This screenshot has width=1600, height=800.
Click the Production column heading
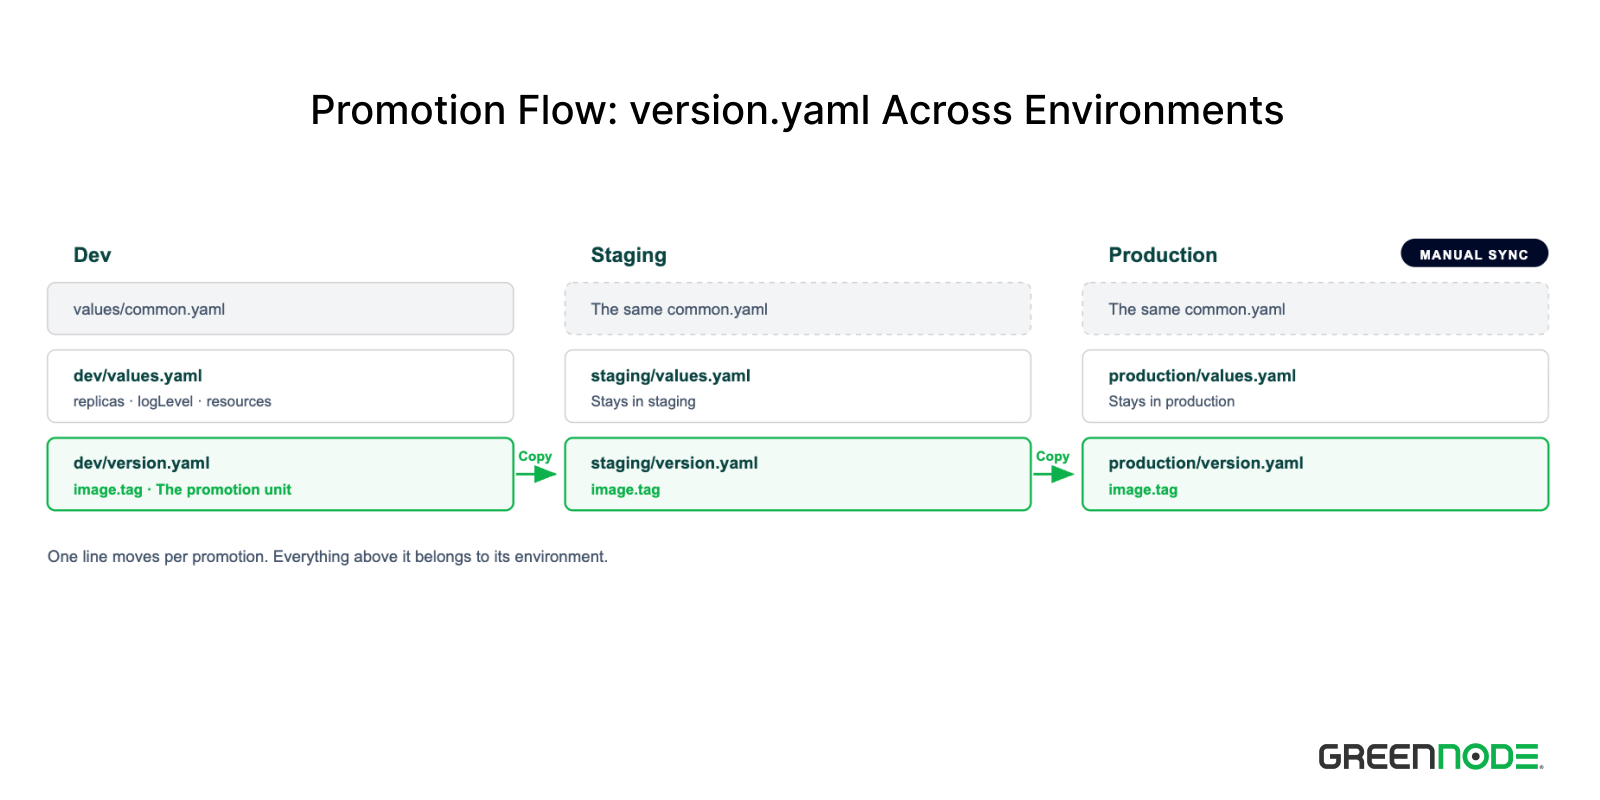coord(1162,255)
